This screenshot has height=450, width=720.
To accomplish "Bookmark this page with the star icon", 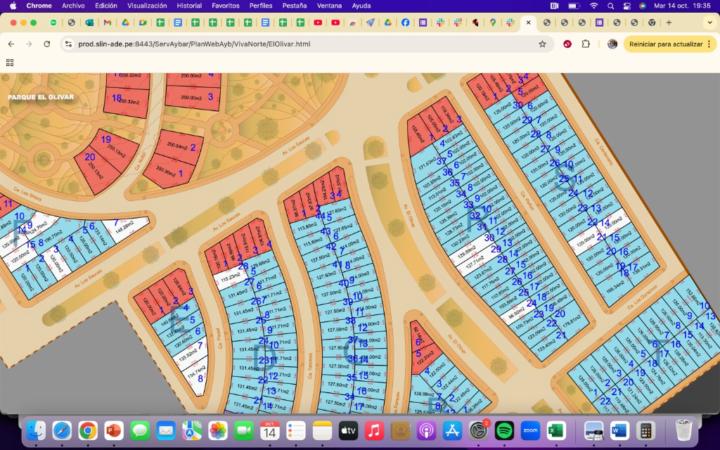I will pos(542,44).
